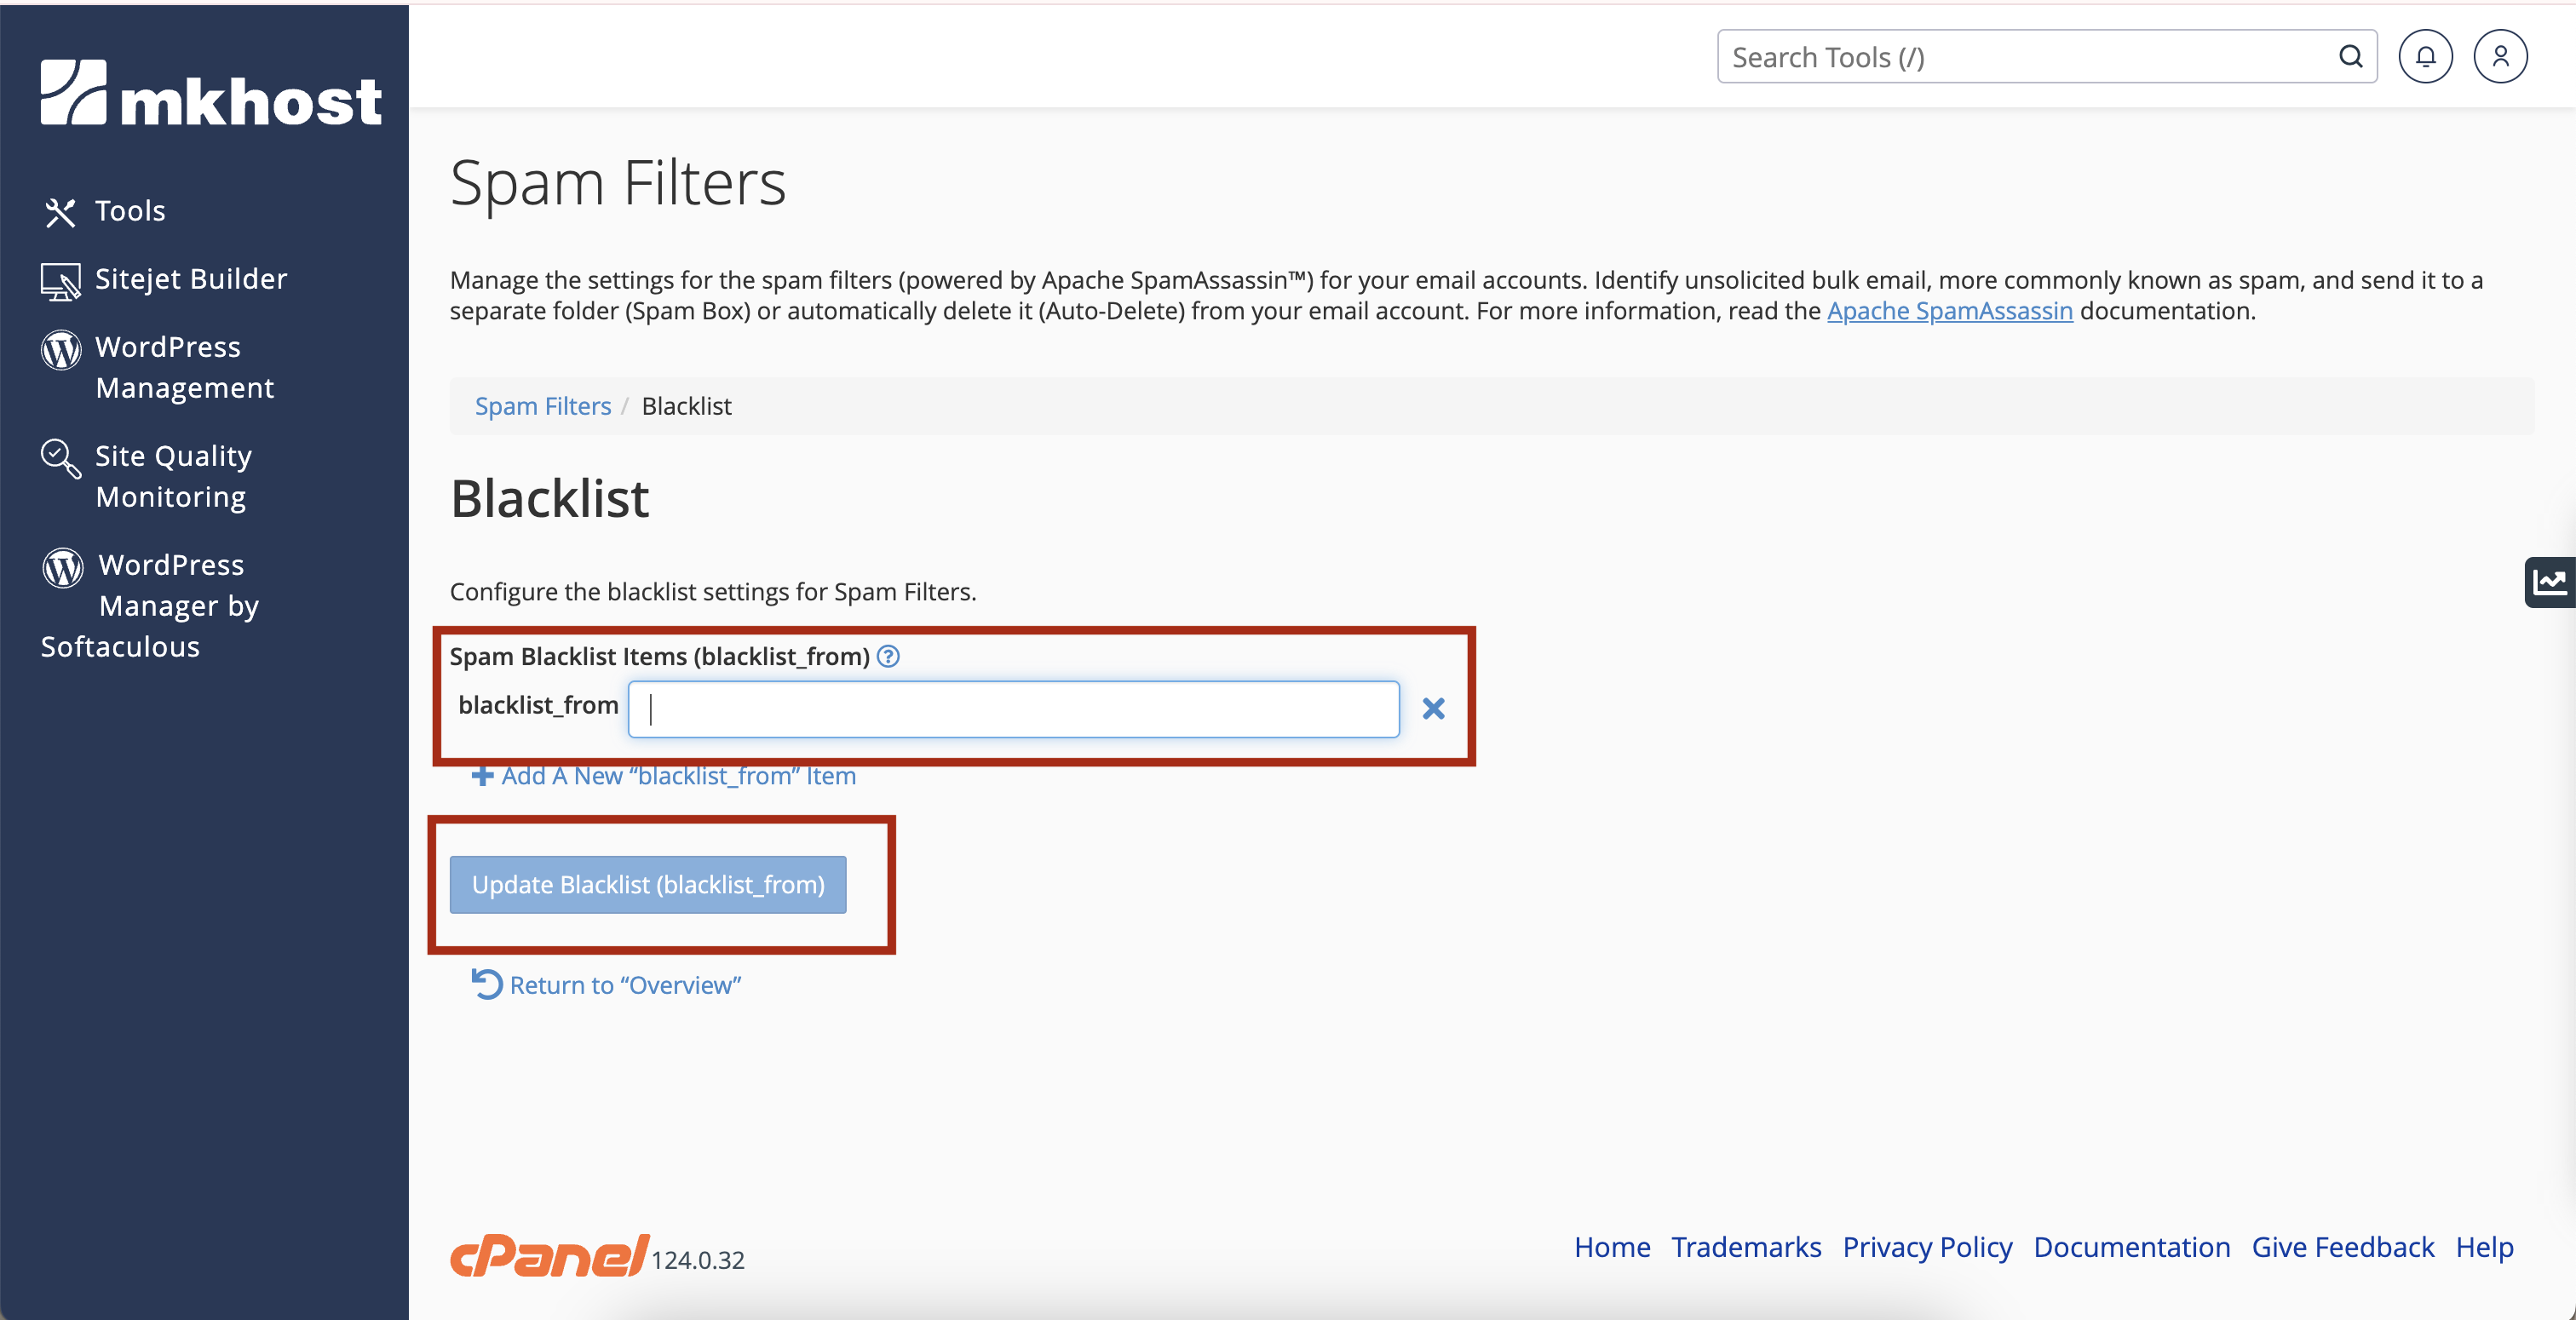Screen dimensions: 2576x1320
Task: Click the blacklist_from help question icon
Action: point(888,656)
